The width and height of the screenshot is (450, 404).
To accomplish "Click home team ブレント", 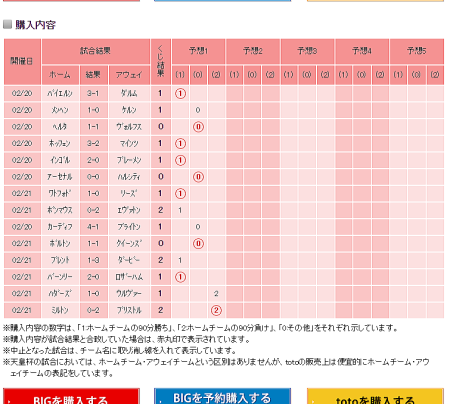I will pos(60,260).
